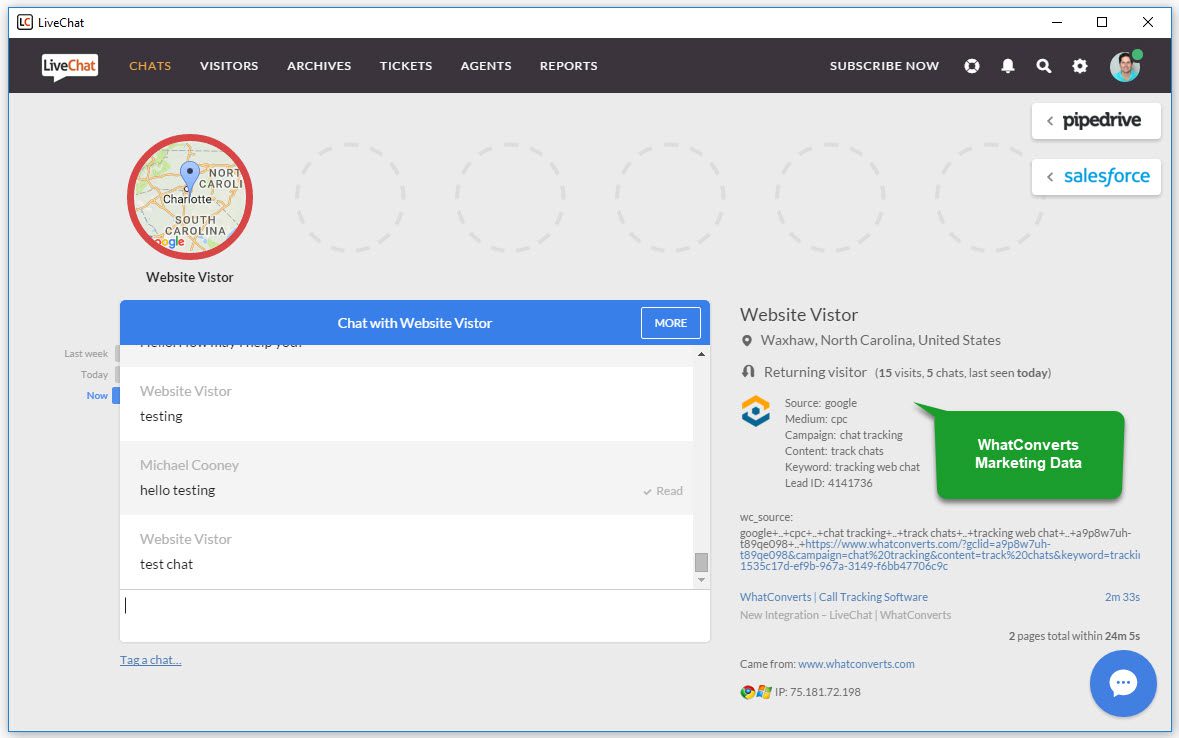The height and width of the screenshot is (738, 1179).
Task: Expand the salesforce side panel
Action: [x=1096, y=177]
